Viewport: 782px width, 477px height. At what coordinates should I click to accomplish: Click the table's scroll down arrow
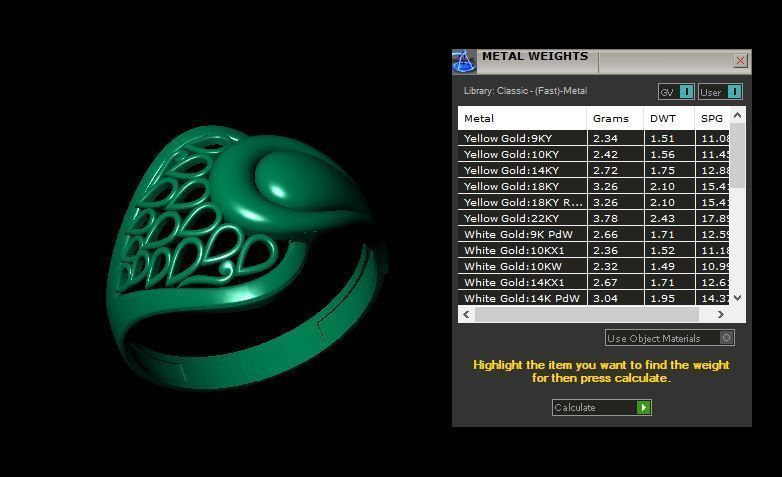[738, 298]
